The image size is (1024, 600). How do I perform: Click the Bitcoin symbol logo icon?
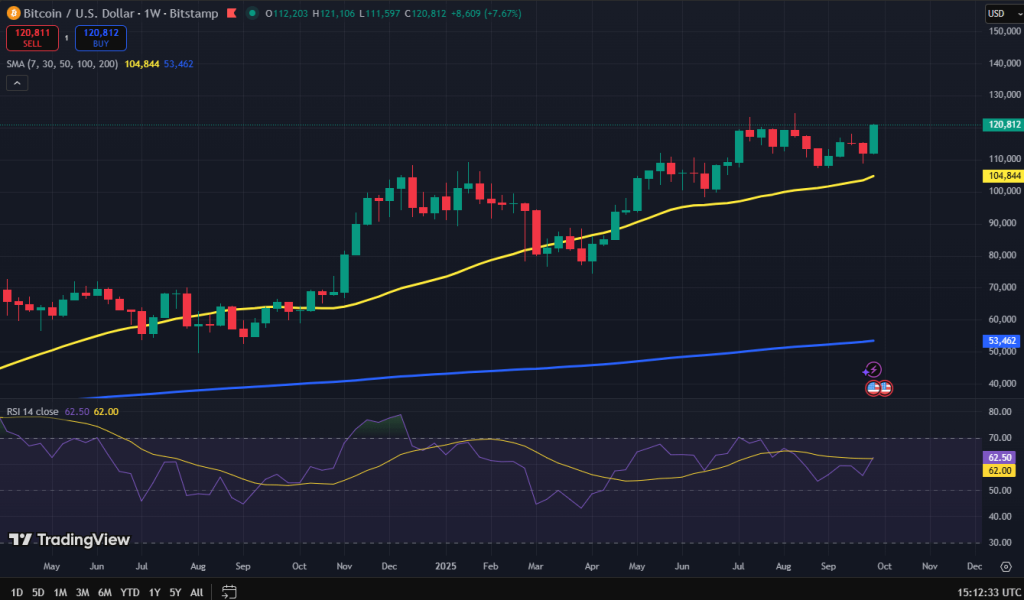[13, 13]
